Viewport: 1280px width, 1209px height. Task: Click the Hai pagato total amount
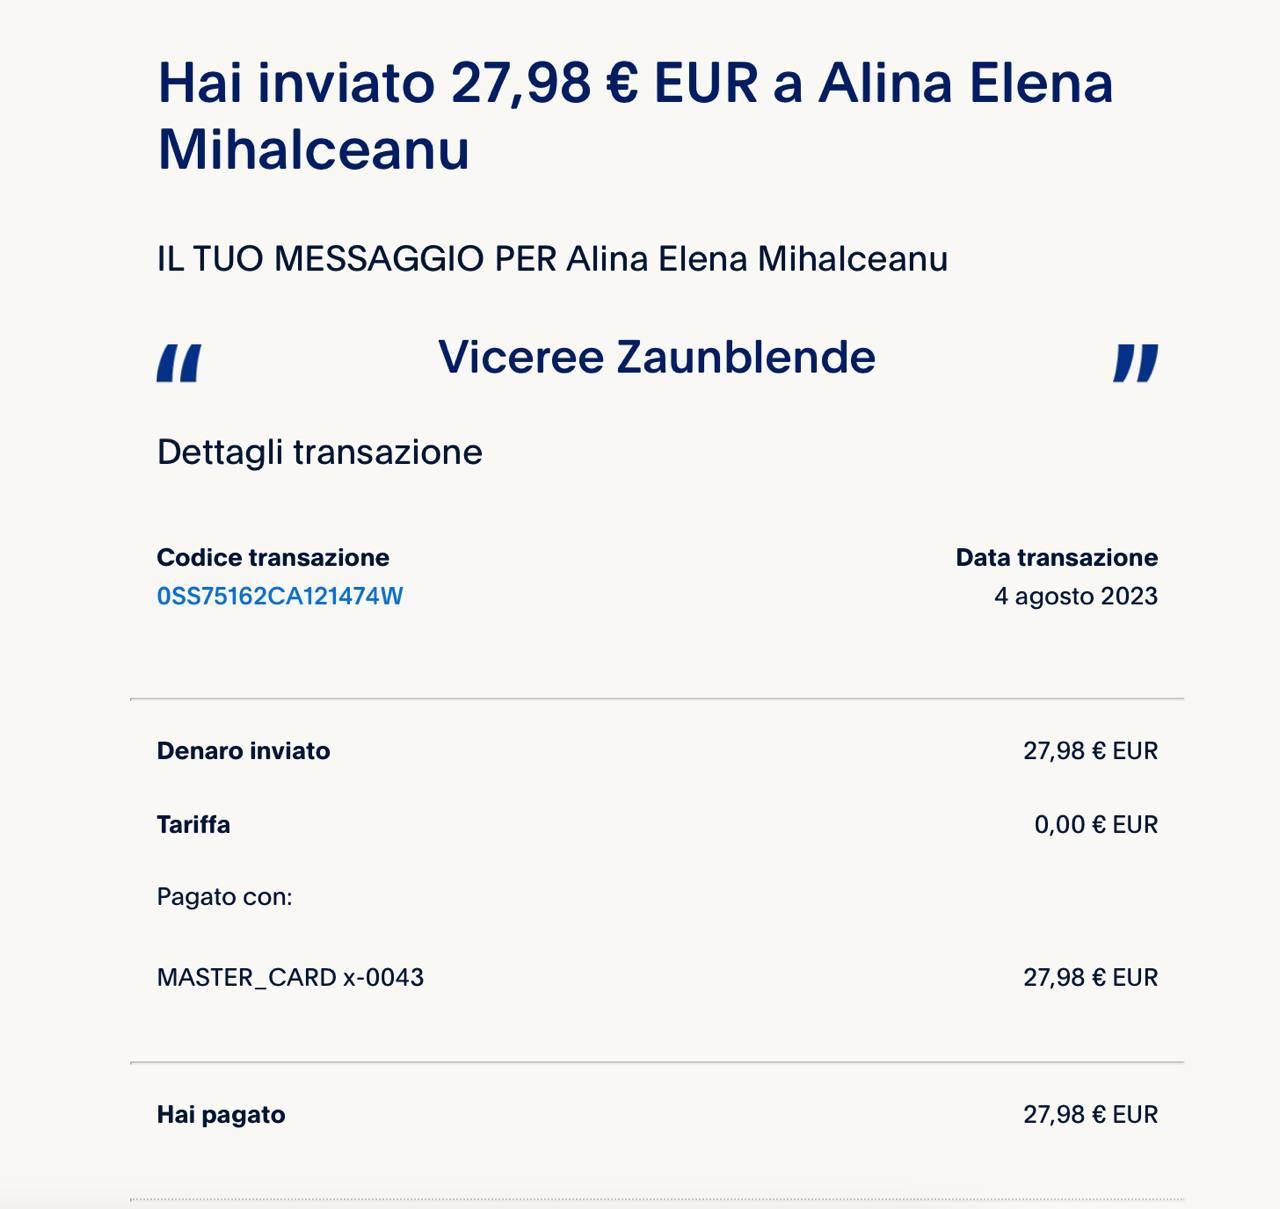tap(1089, 1115)
